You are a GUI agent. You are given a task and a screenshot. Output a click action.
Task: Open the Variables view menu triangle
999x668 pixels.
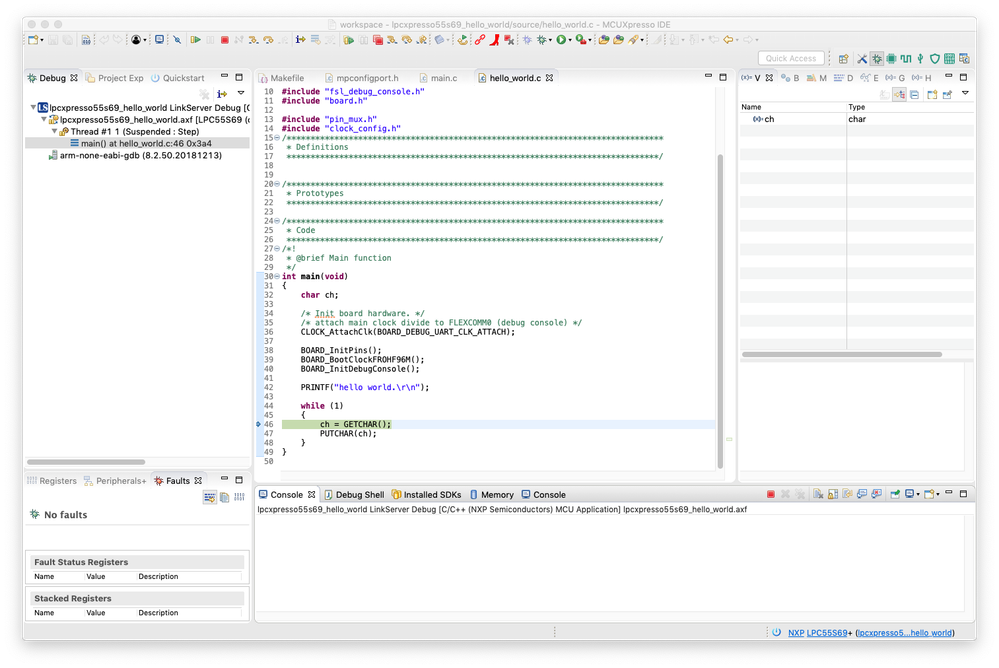tap(965, 93)
